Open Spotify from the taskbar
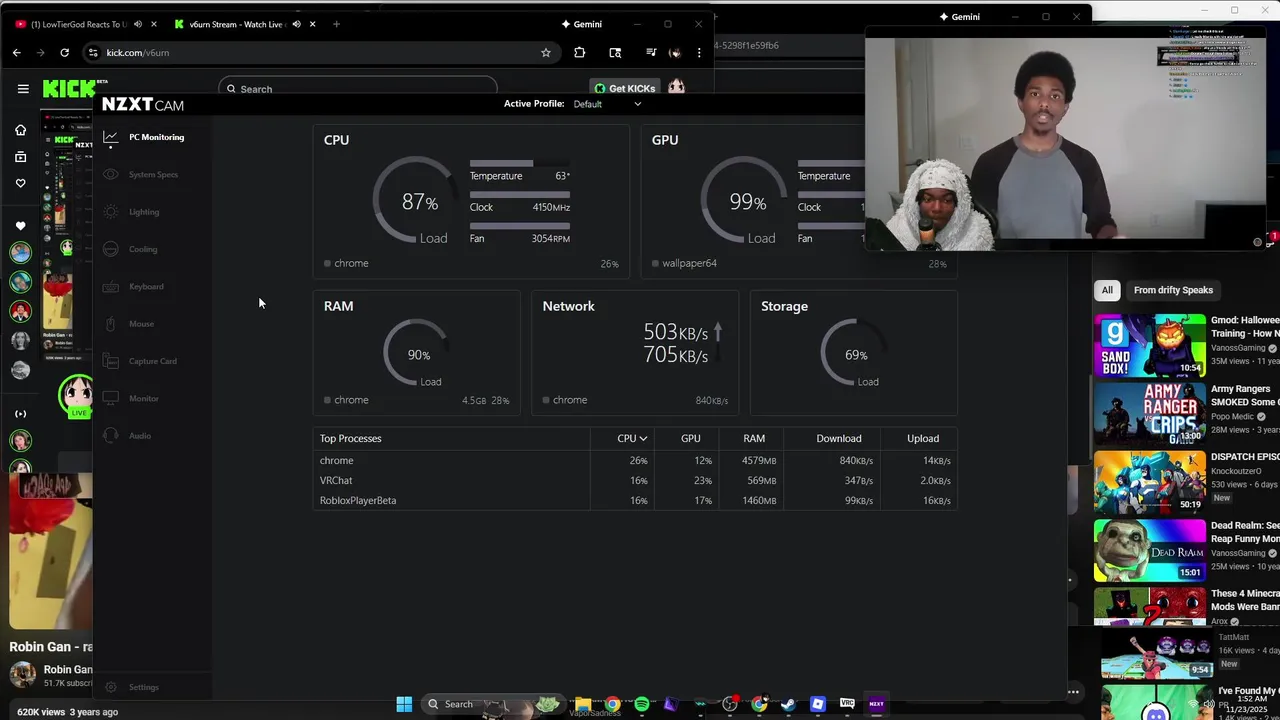Image resolution: width=1280 pixels, height=720 pixels. [x=641, y=704]
